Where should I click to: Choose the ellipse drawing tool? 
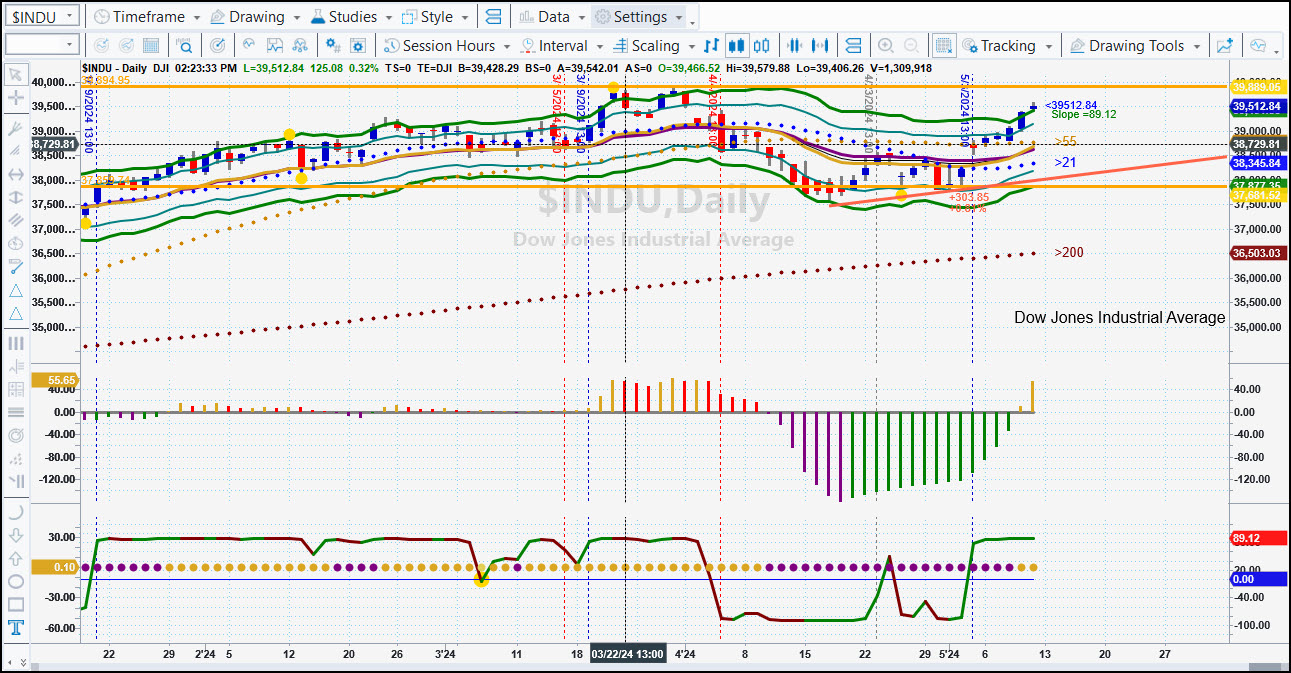[x=16, y=581]
